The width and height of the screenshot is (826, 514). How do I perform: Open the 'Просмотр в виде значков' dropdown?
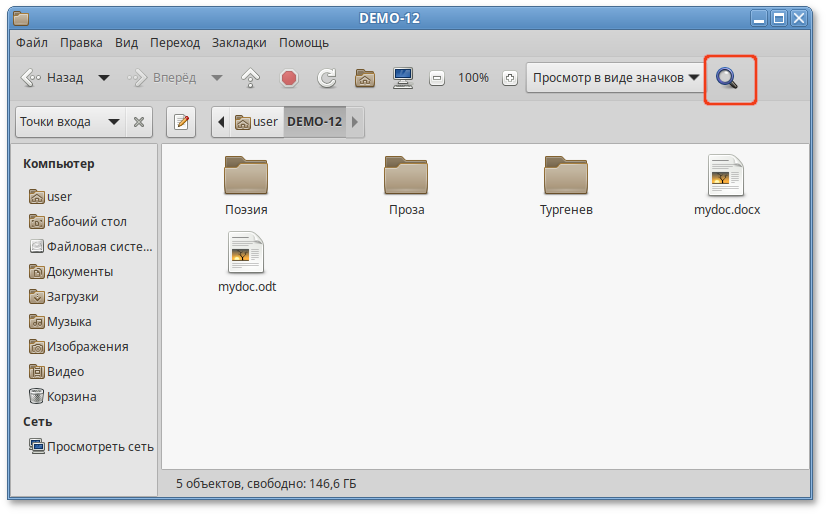coord(615,78)
